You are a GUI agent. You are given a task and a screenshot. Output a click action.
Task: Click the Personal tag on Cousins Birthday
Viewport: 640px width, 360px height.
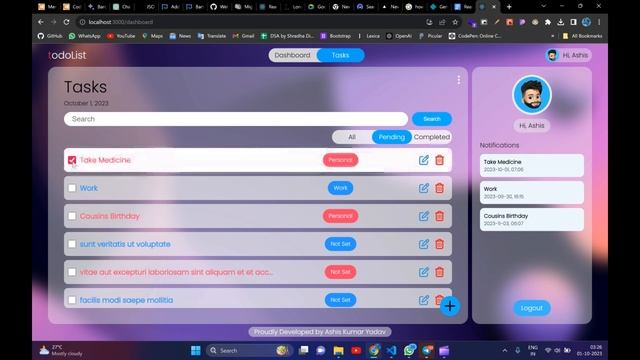pyautogui.click(x=340, y=216)
